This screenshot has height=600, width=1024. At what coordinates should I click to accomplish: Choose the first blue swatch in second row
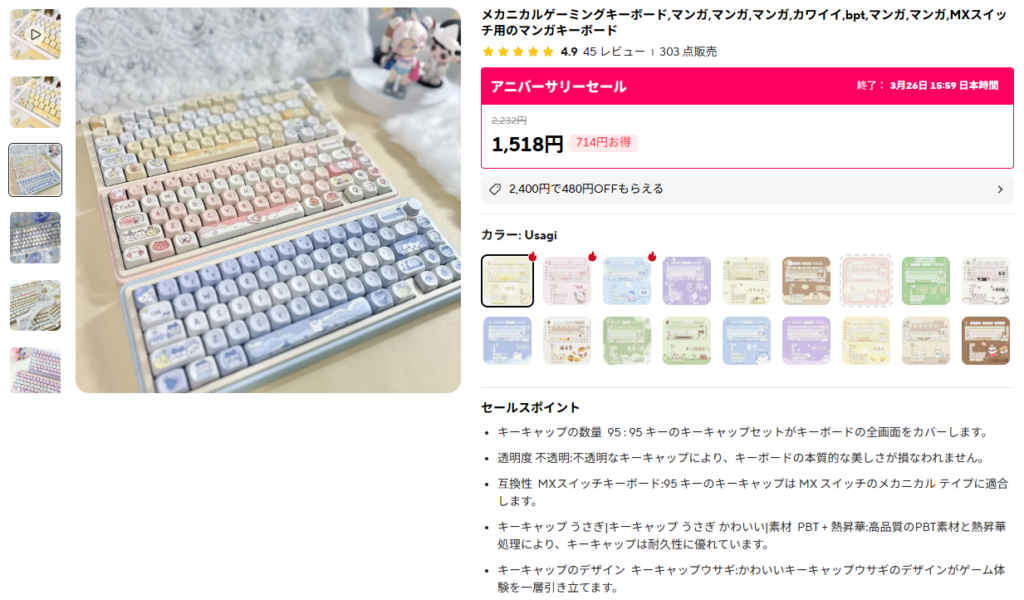pos(507,341)
